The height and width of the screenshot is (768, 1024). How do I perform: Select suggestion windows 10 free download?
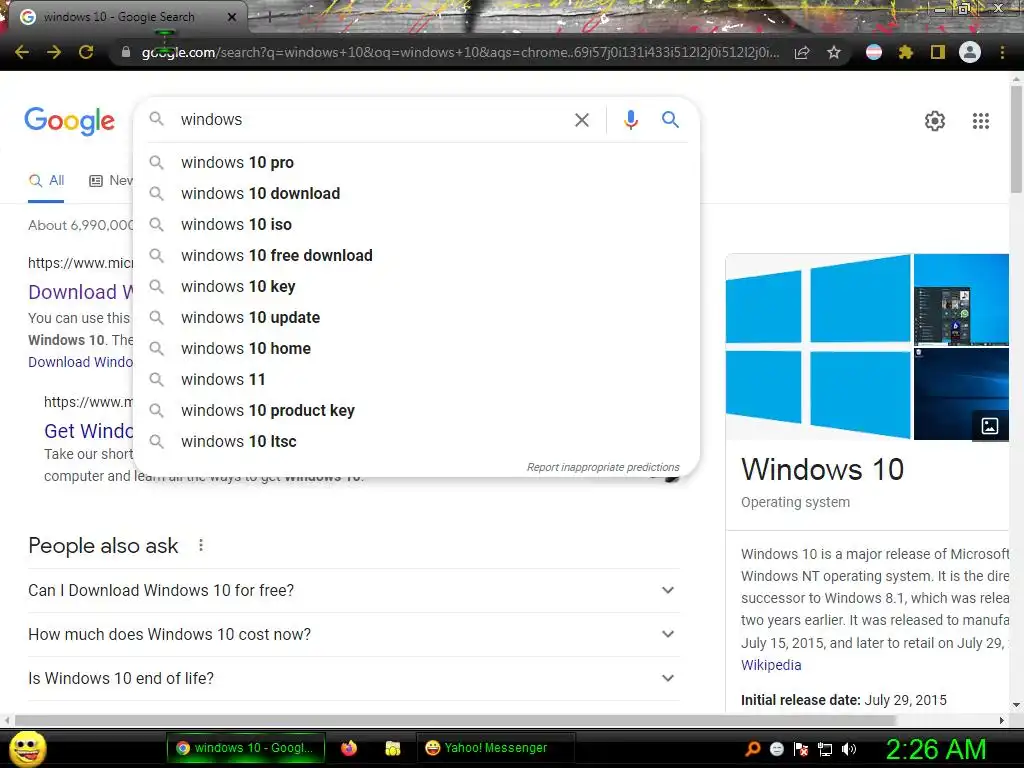coord(416,255)
